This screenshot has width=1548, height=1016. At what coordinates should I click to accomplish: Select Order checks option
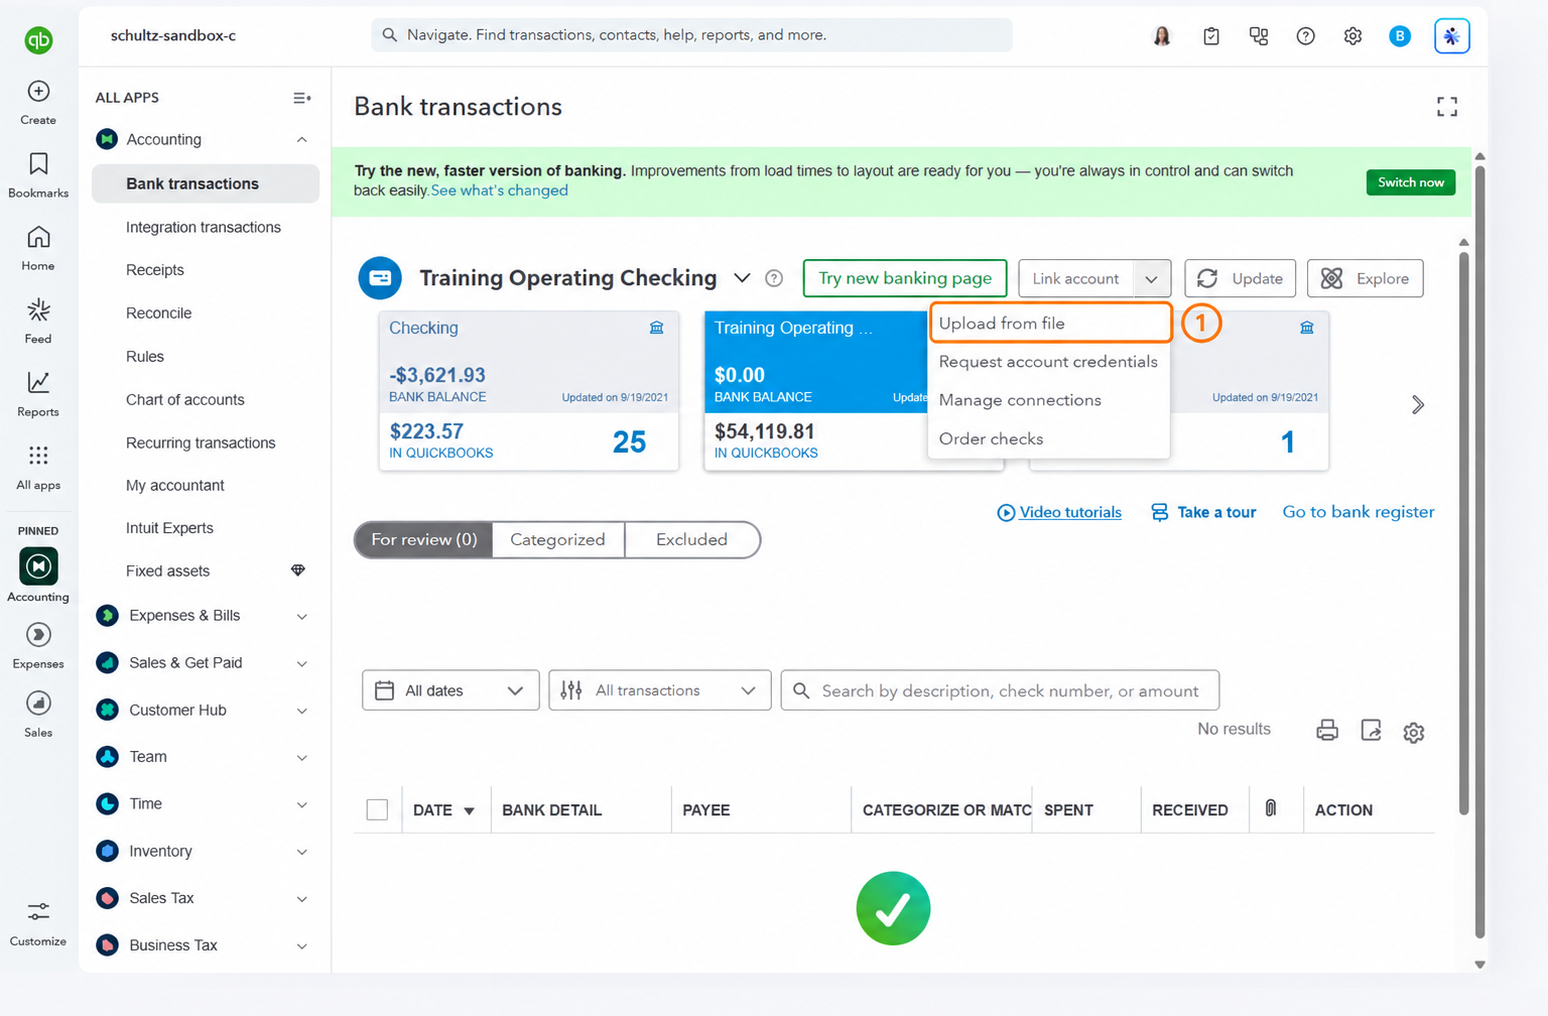click(1048, 438)
